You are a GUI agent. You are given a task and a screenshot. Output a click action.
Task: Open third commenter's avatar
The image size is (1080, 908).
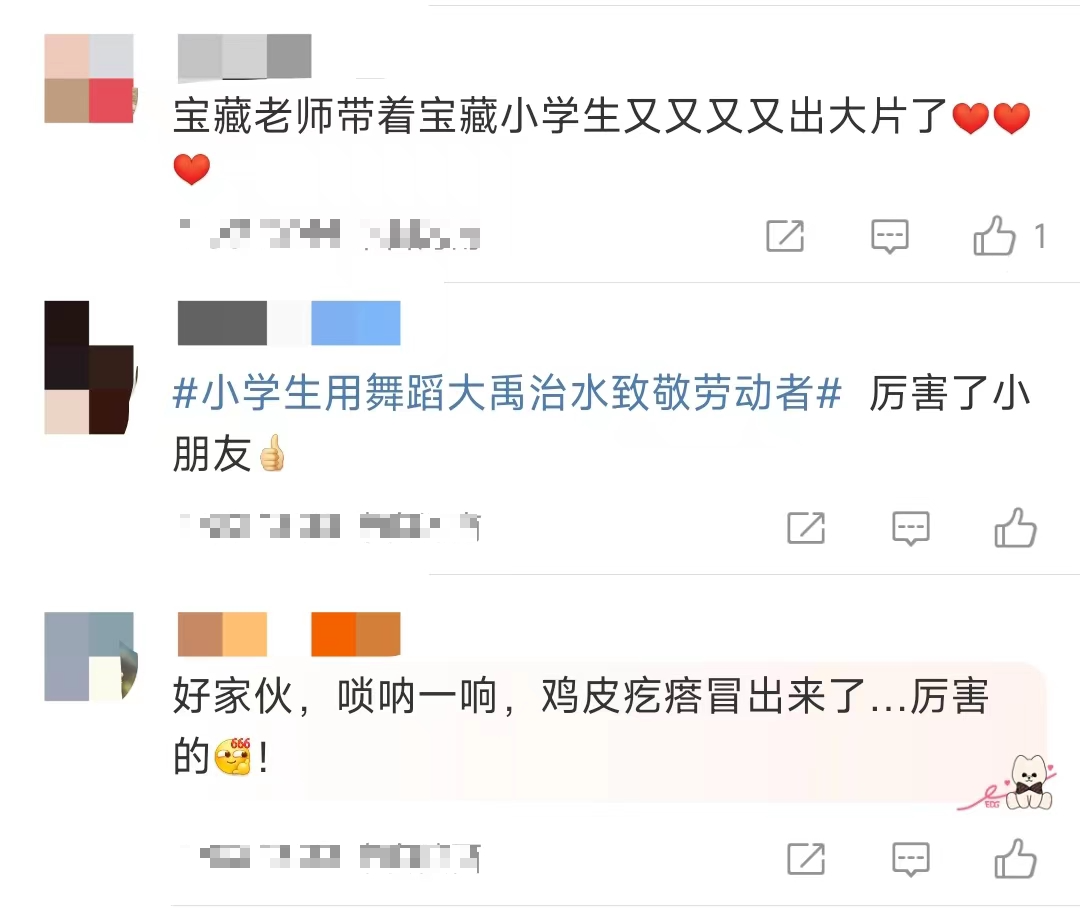pos(89,656)
